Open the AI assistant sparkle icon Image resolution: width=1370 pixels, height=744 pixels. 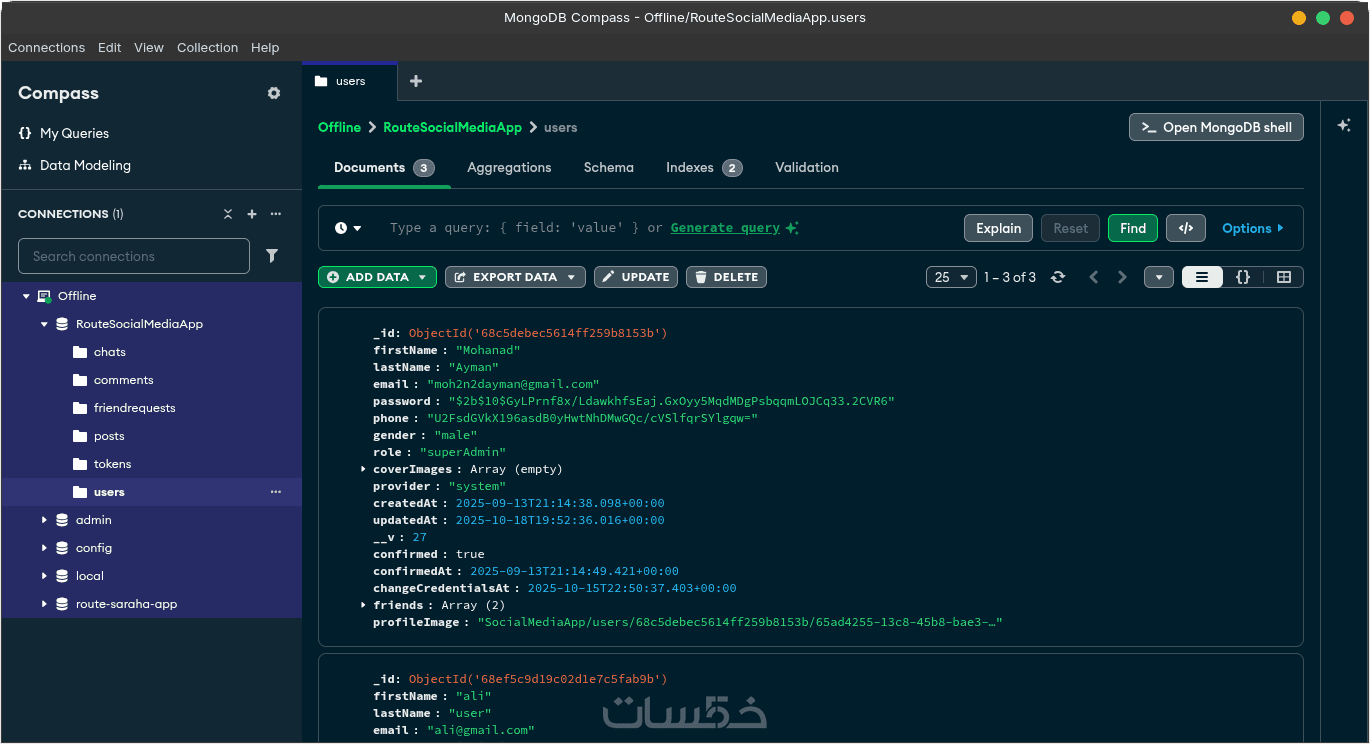click(x=1344, y=126)
